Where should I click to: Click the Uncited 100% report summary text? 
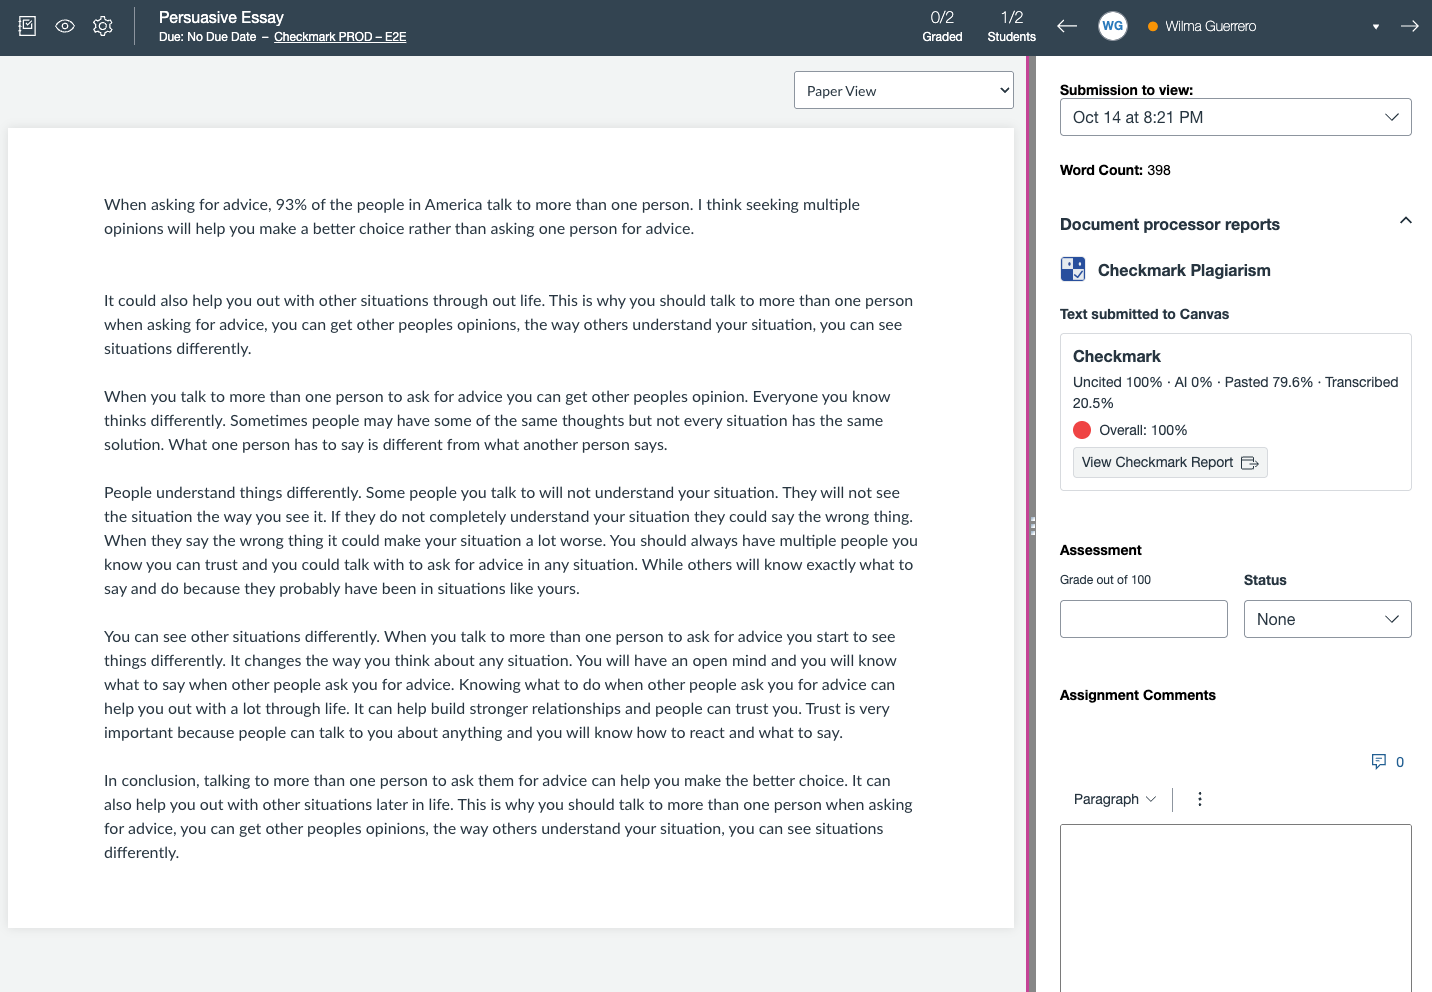click(1236, 392)
